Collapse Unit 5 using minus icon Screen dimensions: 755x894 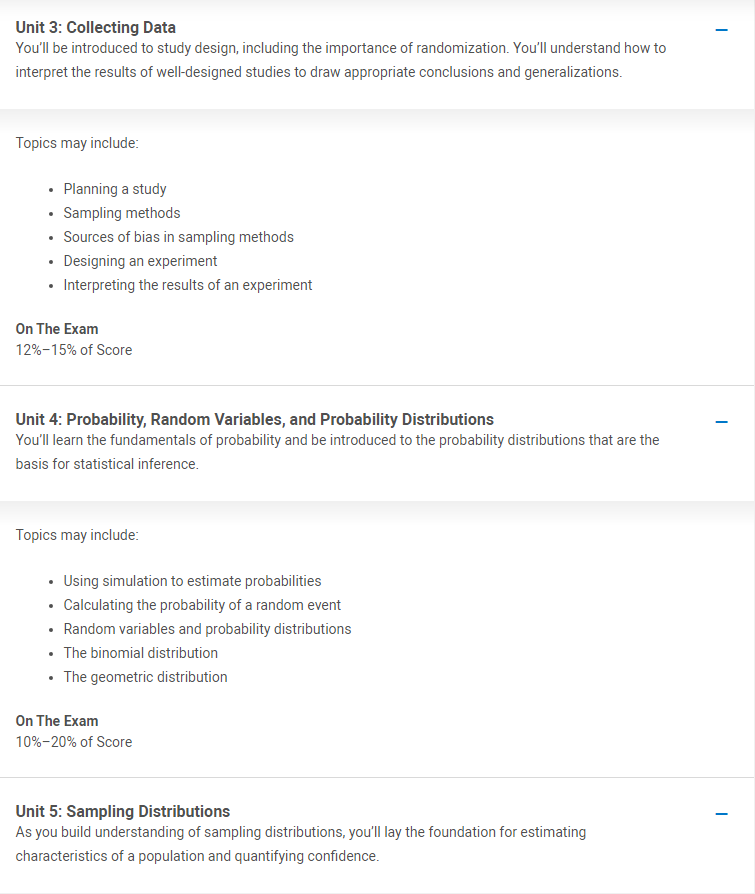coord(721,814)
